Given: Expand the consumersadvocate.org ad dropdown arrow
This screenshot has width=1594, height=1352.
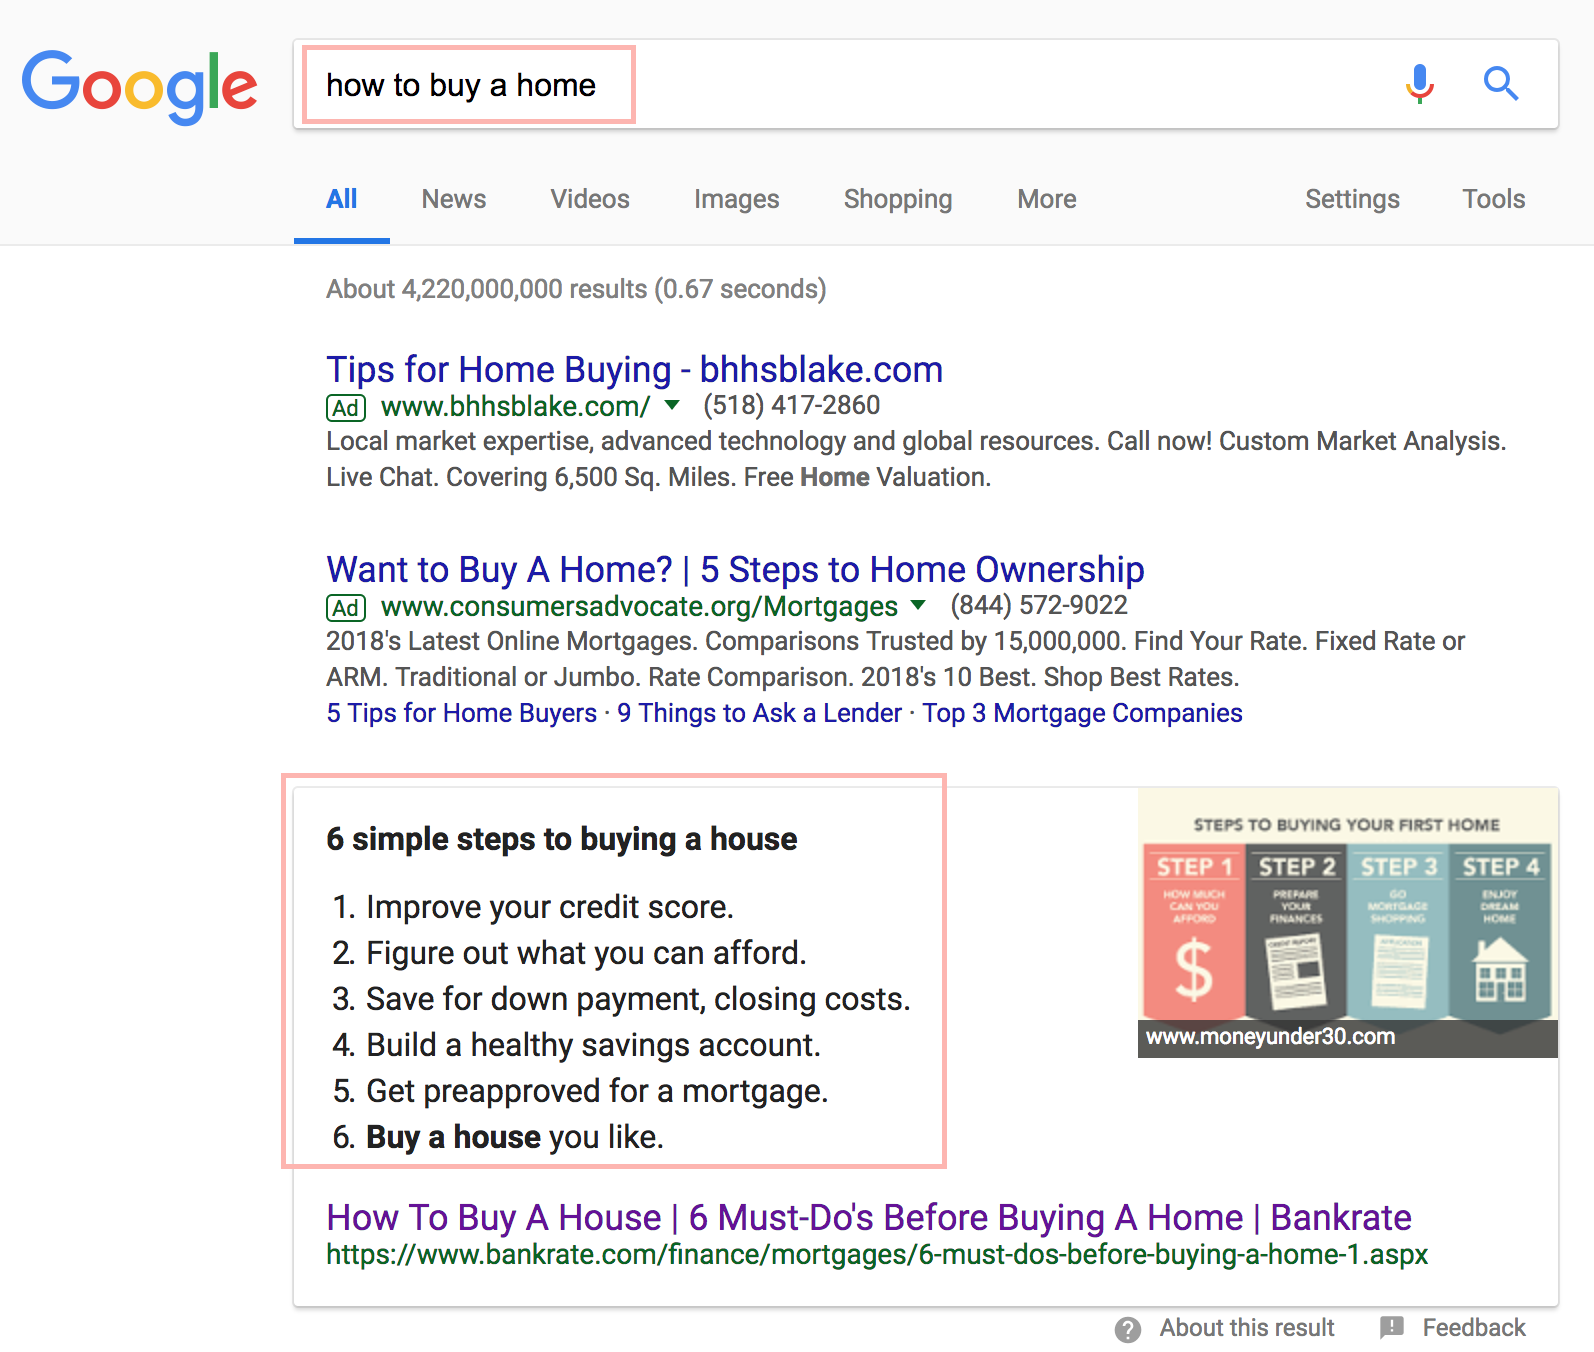Looking at the screenshot, I should click(x=918, y=605).
